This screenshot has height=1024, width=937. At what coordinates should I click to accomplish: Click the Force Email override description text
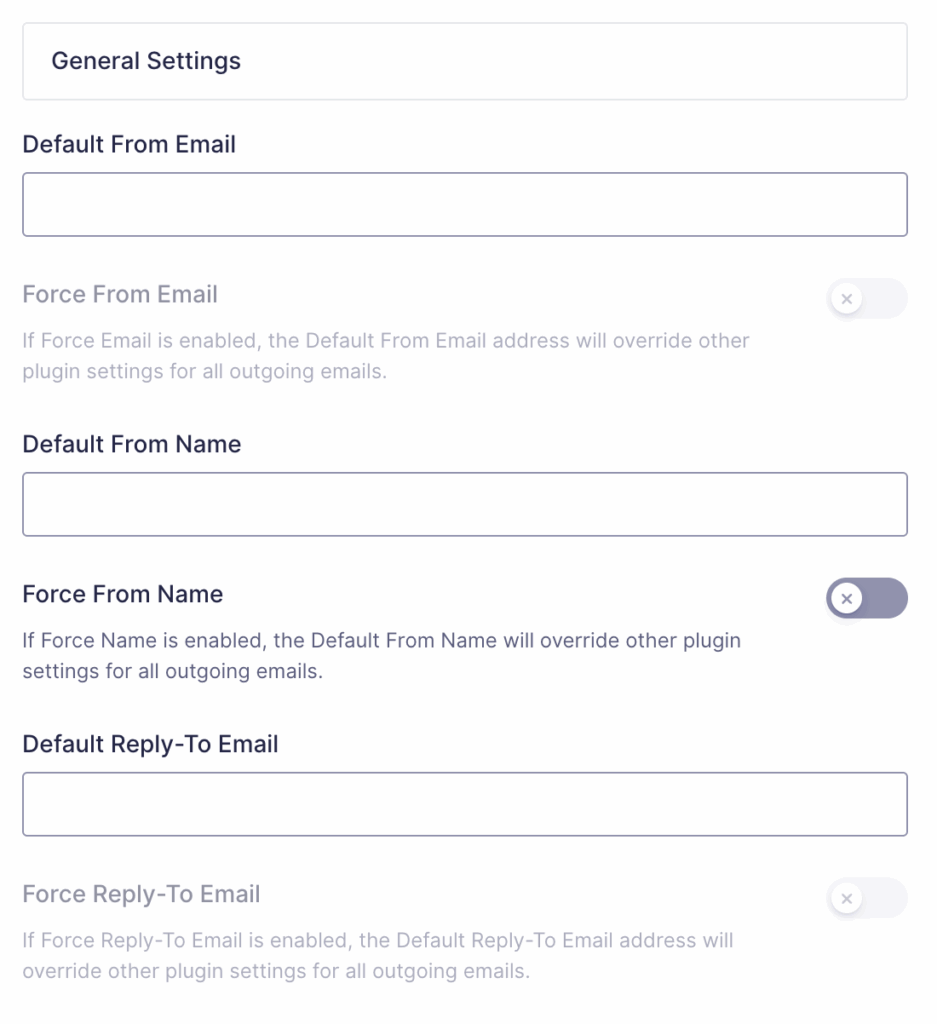click(385, 356)
